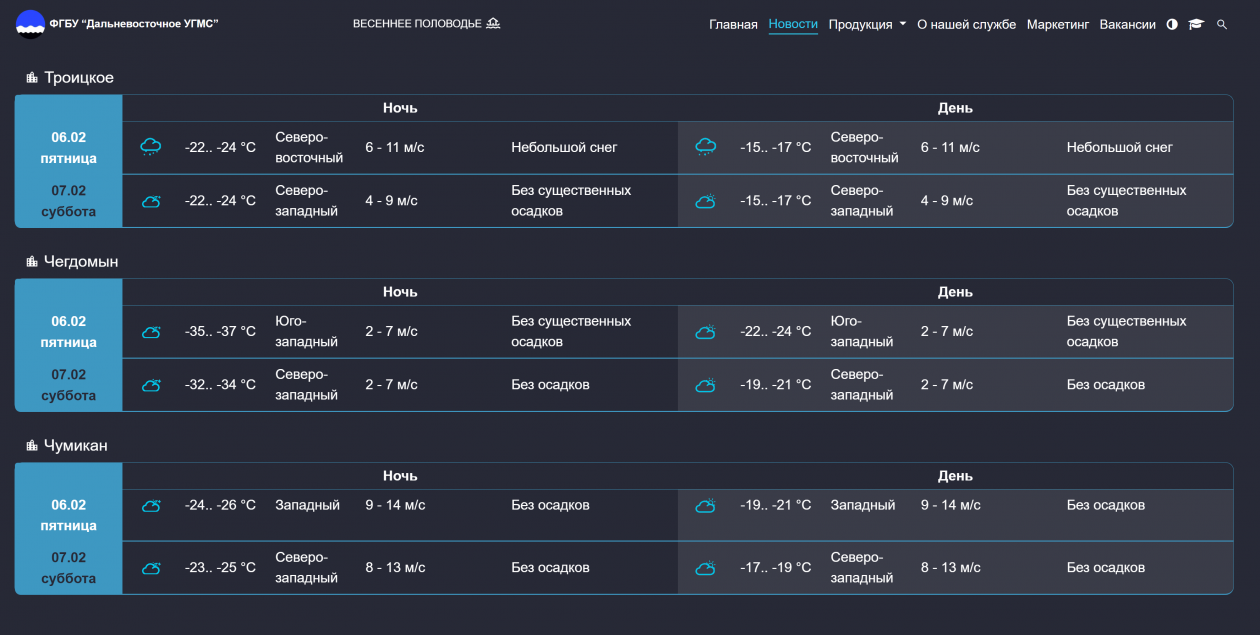Click the city icon next to Чегдомын

pos(32,262)
